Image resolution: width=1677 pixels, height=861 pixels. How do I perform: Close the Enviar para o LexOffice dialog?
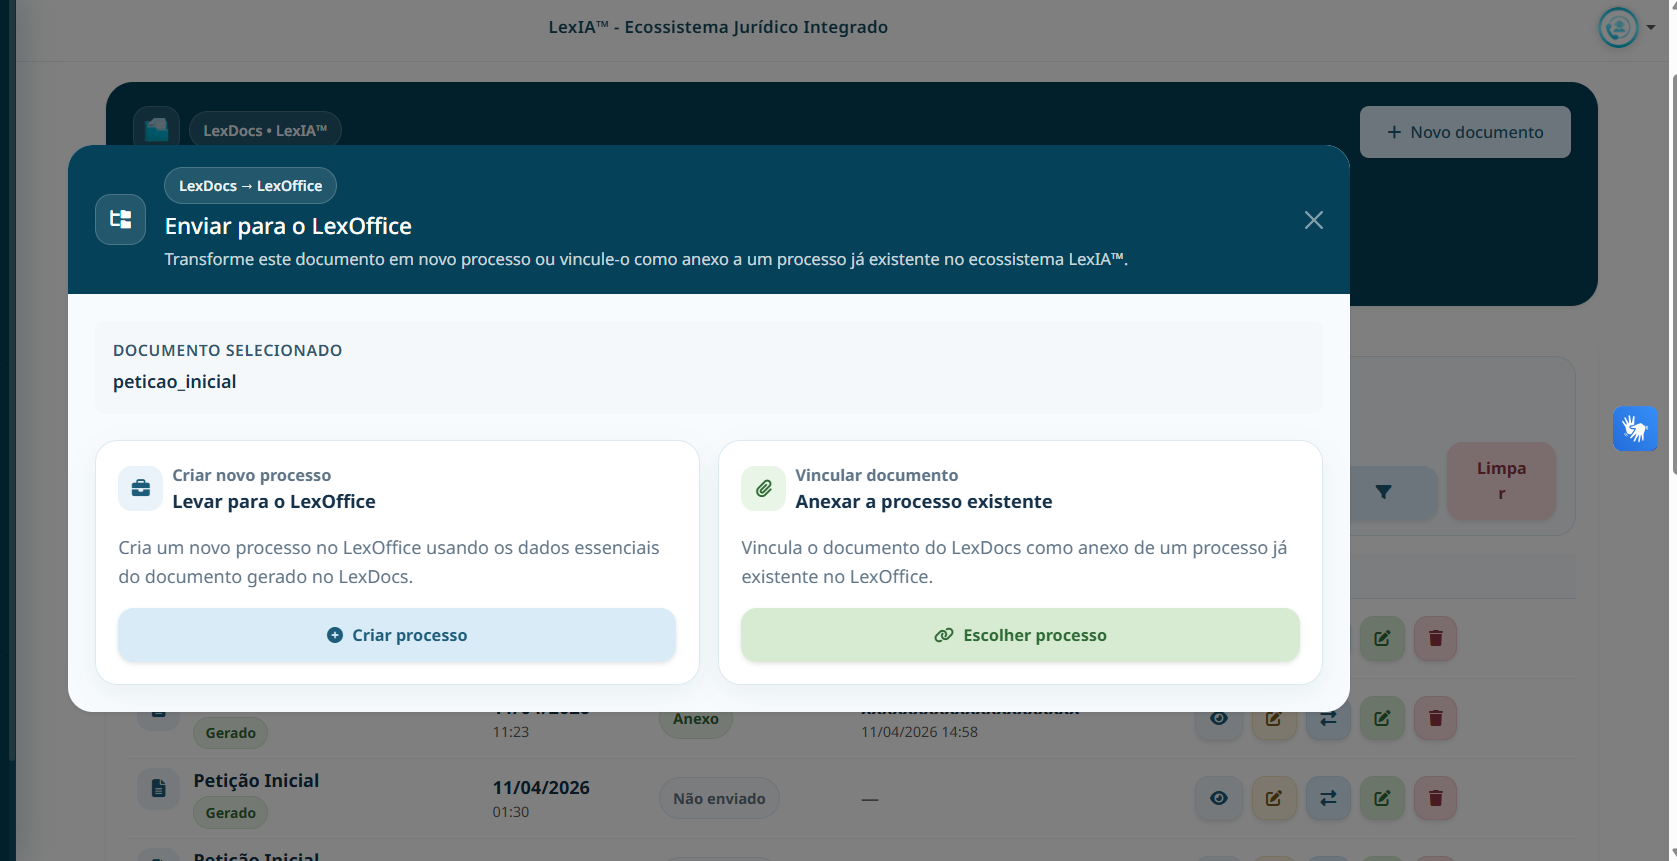pos(1313,220)
